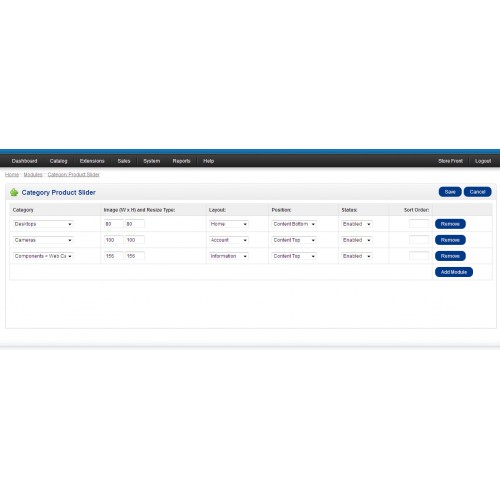Select the Content Bottom position dropdown
Screen dimensions: 500x500
[294, 224]
